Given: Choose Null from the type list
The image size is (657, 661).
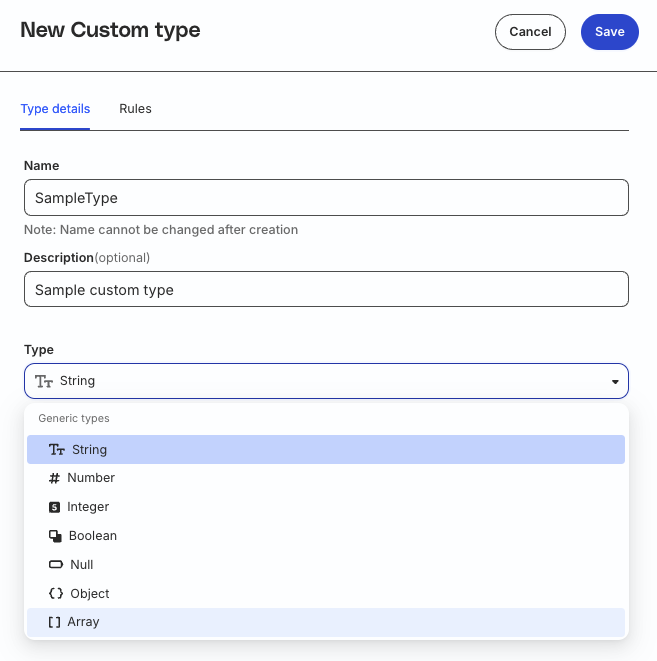Looking at the screenshot, I should pyautogui.click(x=326, y=564).
